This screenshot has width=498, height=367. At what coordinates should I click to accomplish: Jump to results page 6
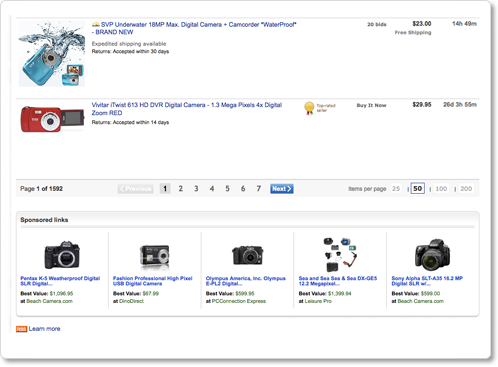tap(243, 189)
